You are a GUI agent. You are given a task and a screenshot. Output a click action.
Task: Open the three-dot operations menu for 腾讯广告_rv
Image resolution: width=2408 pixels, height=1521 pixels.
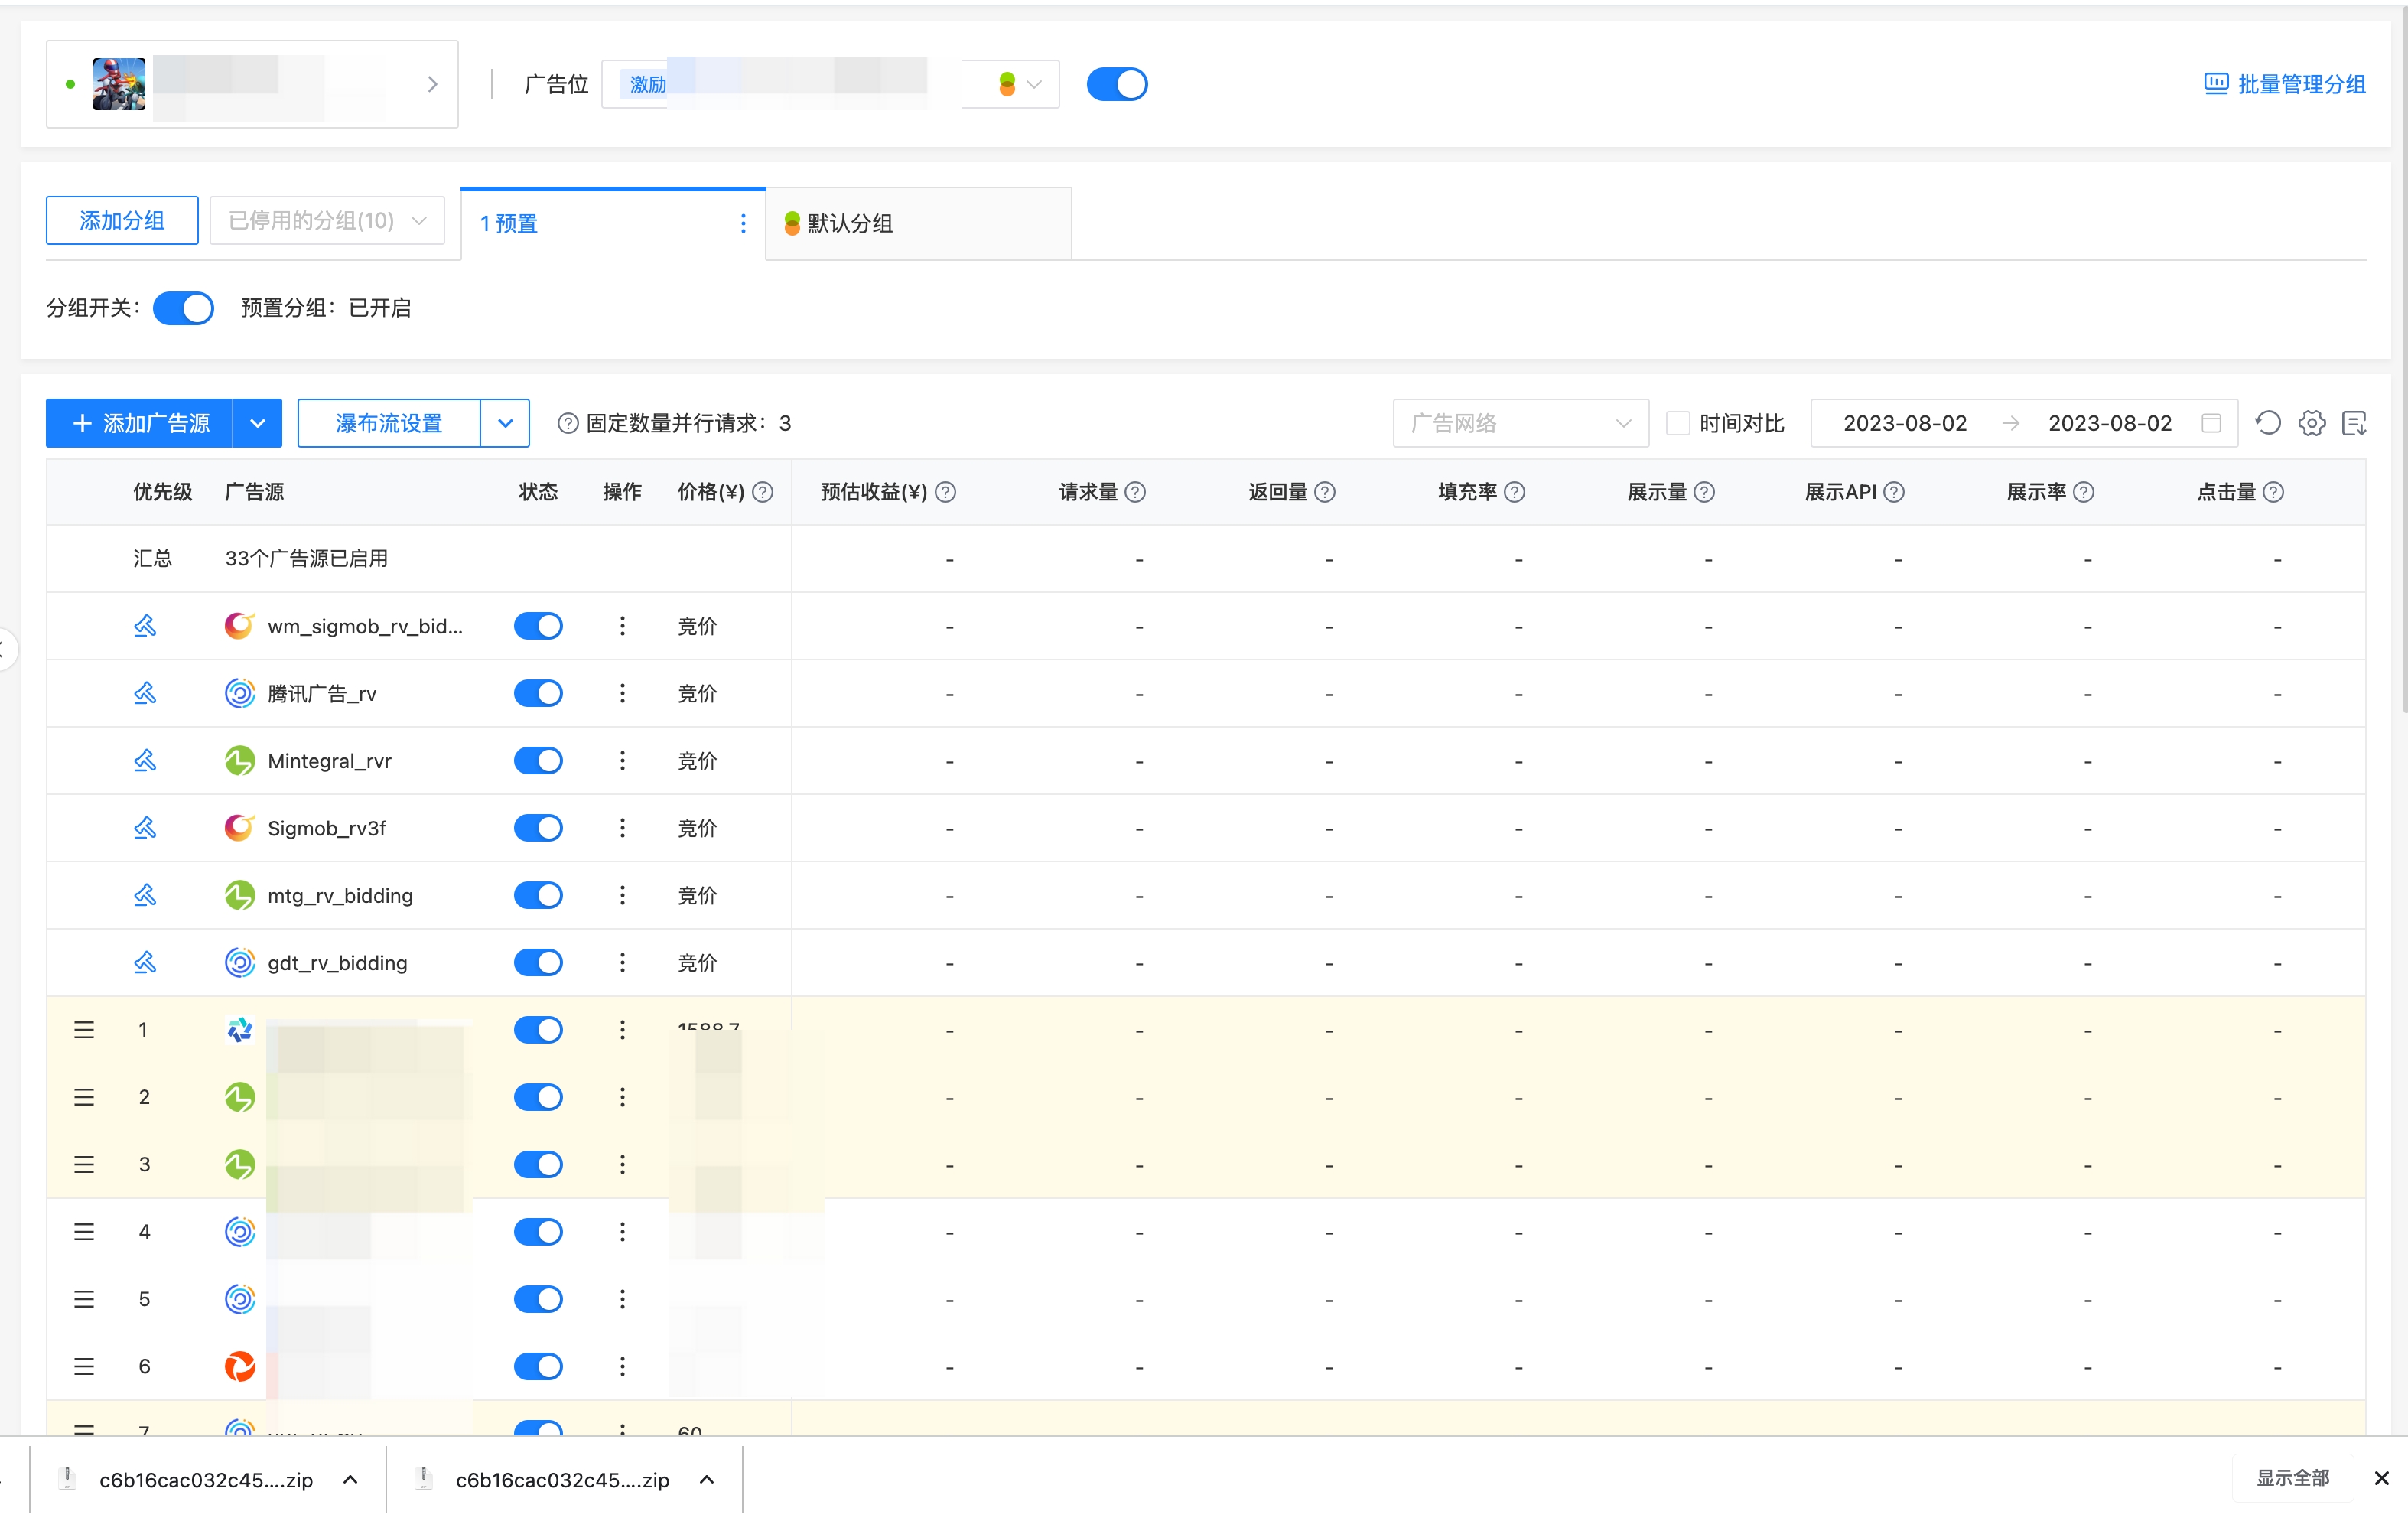[622, 693]
